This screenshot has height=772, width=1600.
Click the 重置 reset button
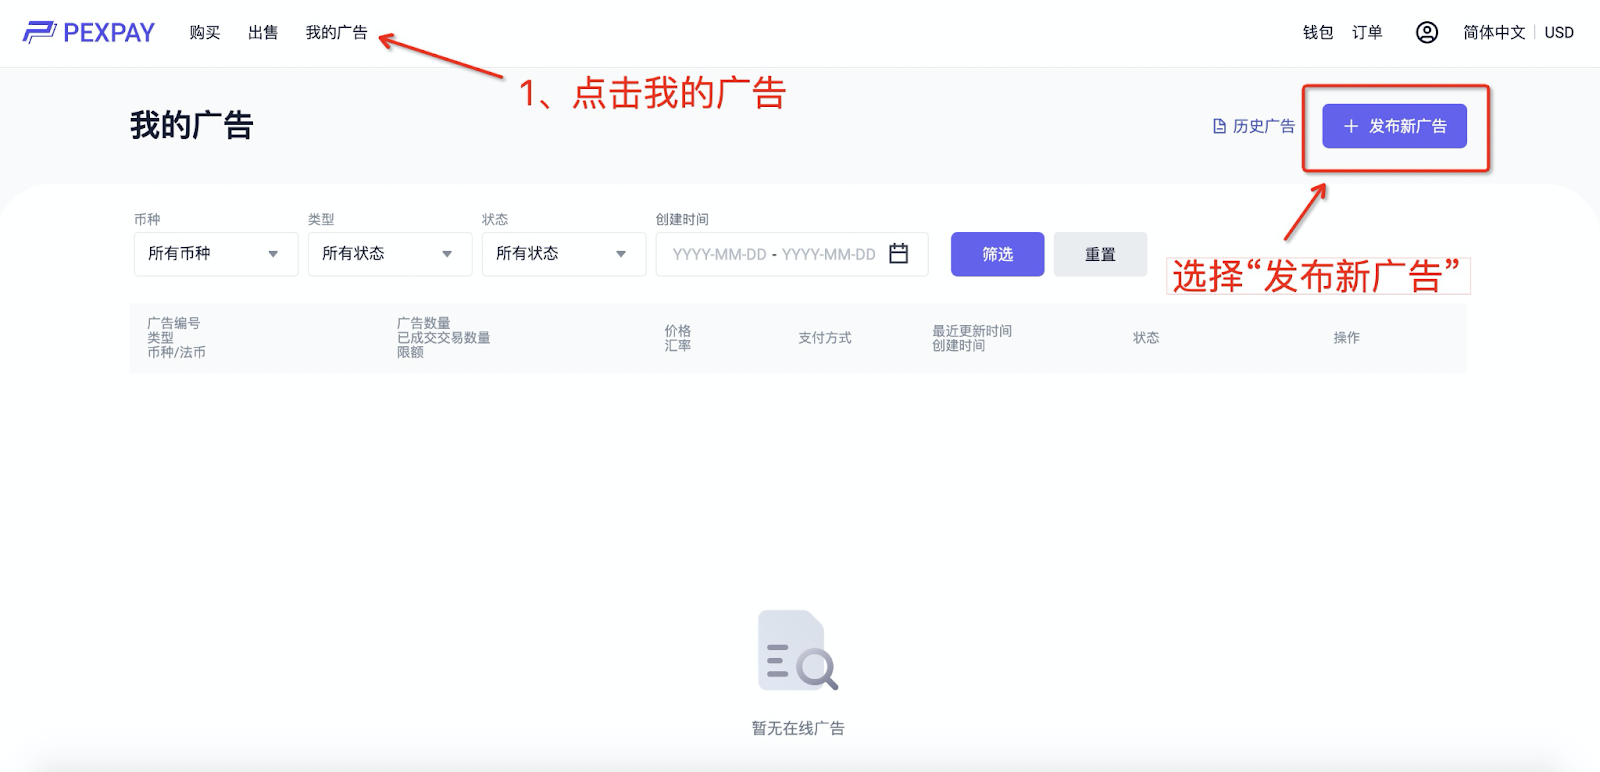(1099, 254)
